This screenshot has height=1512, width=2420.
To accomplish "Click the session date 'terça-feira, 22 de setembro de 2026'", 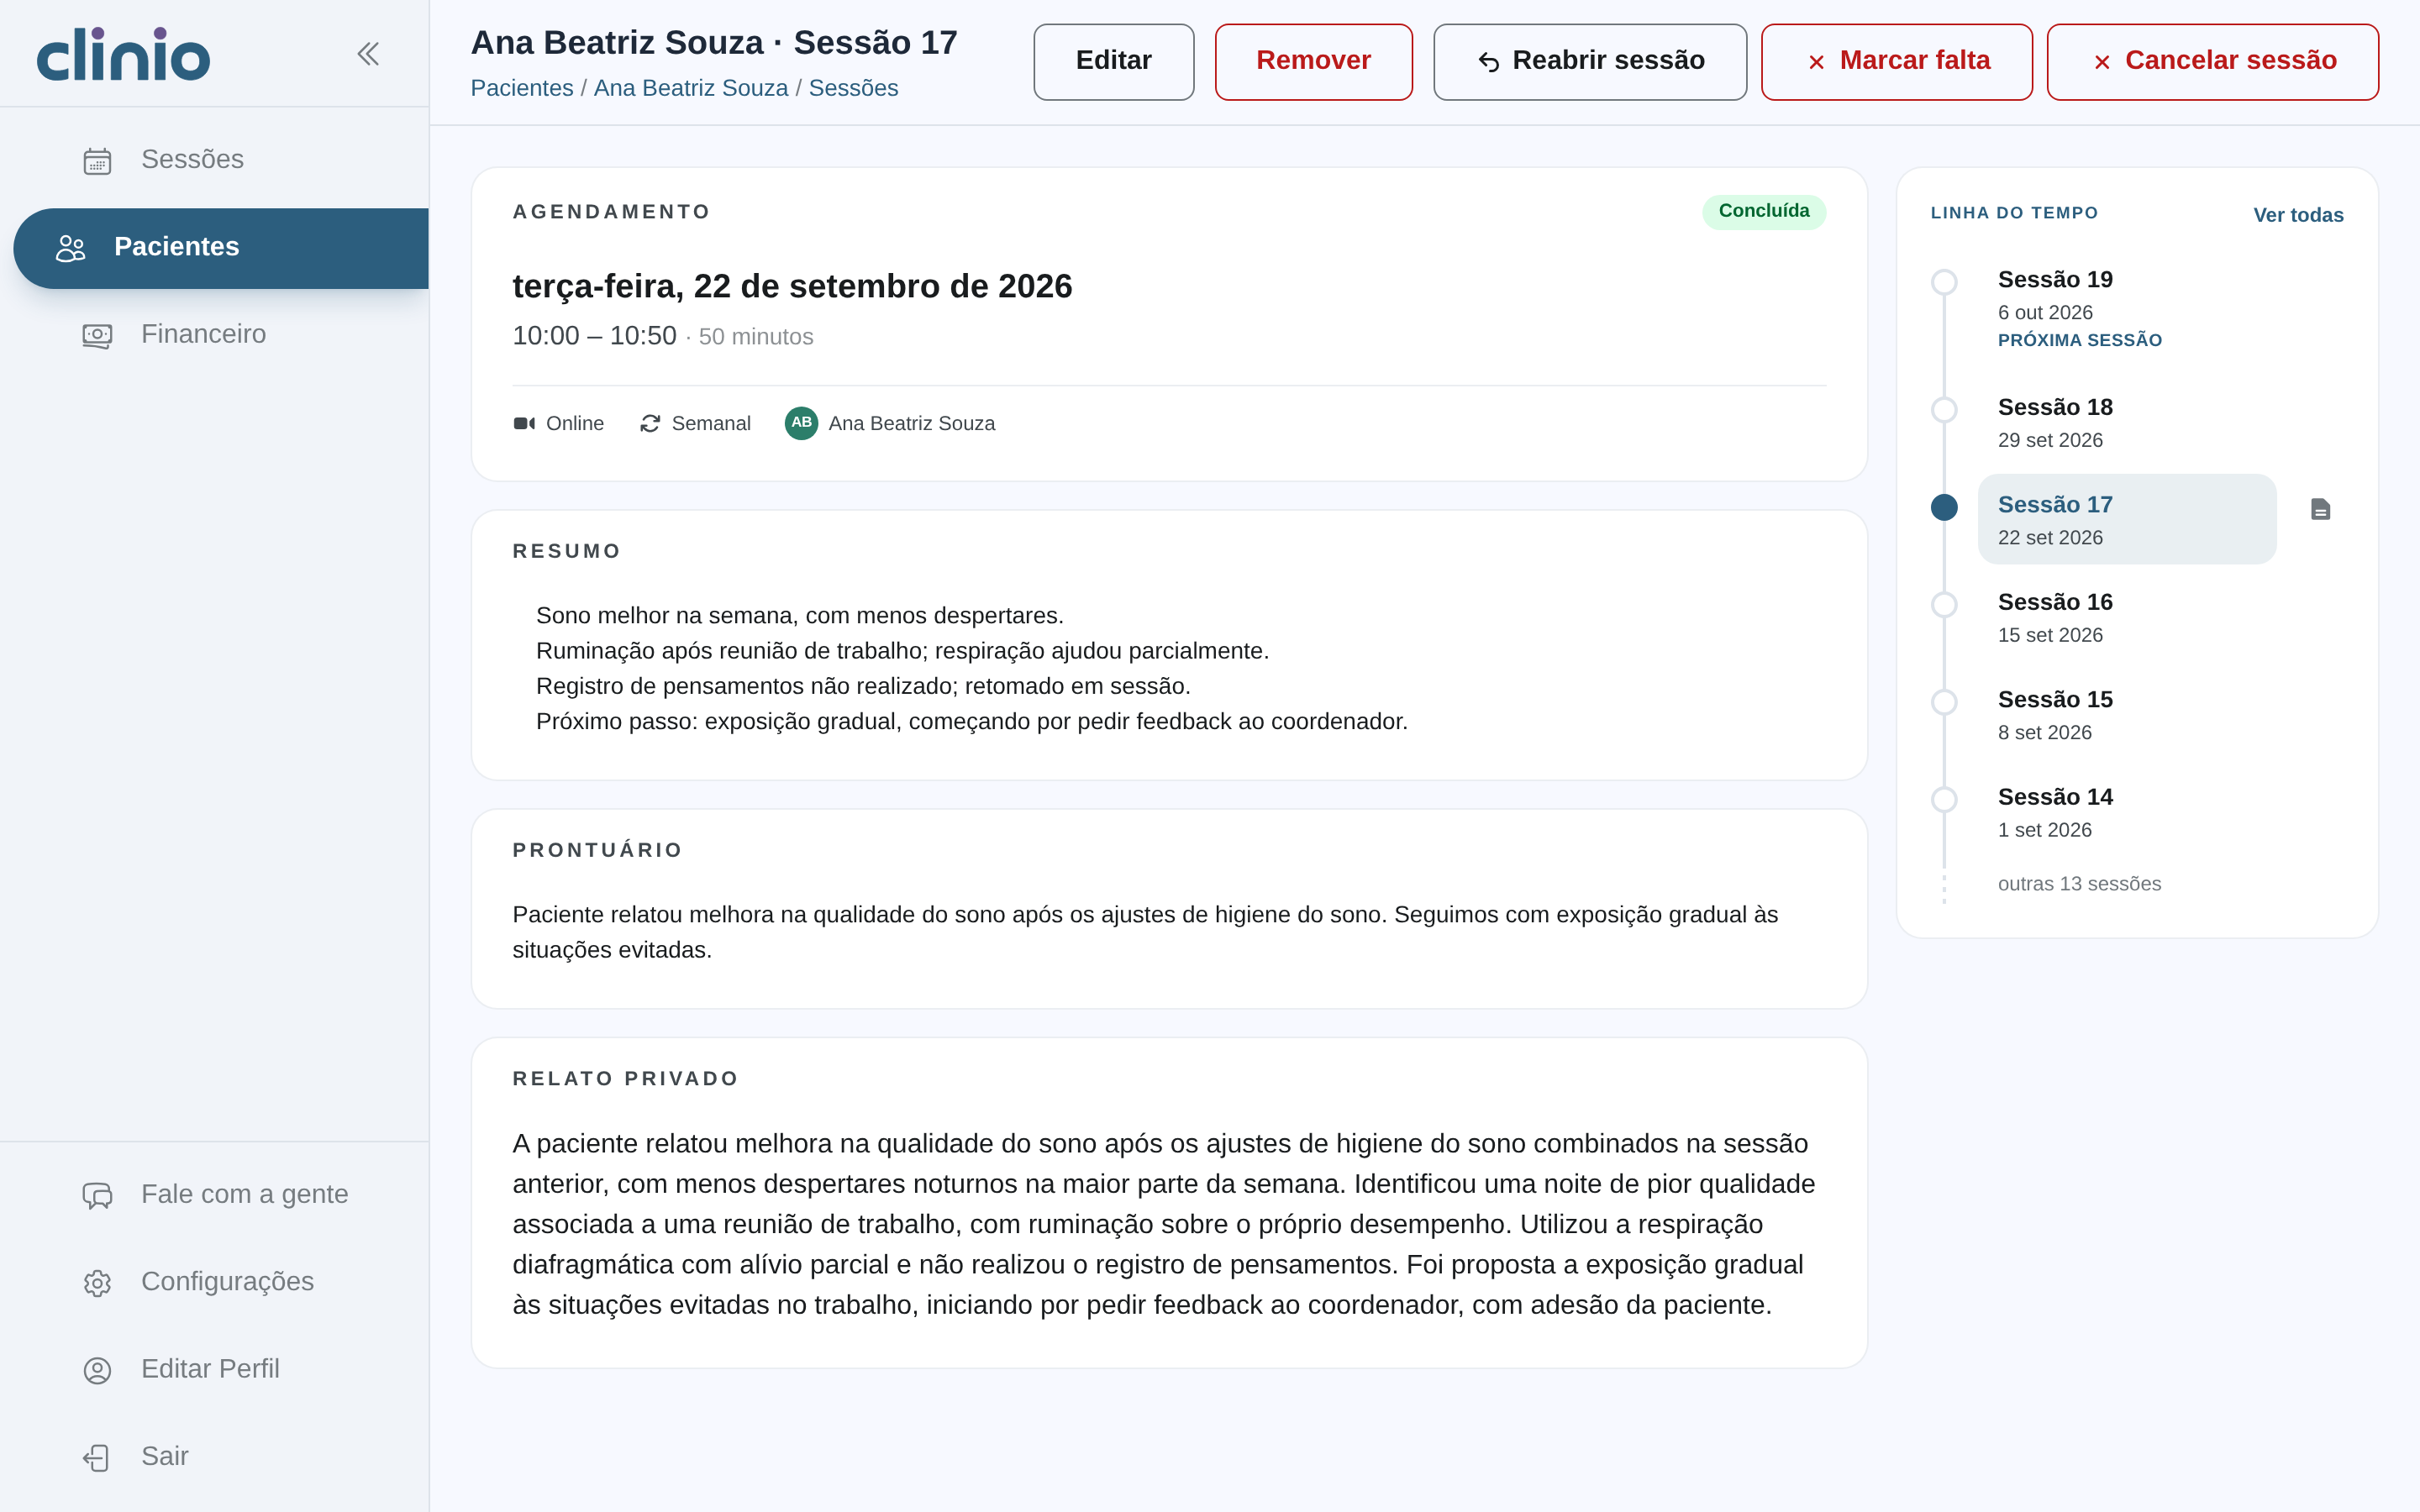I will (792, 286).
